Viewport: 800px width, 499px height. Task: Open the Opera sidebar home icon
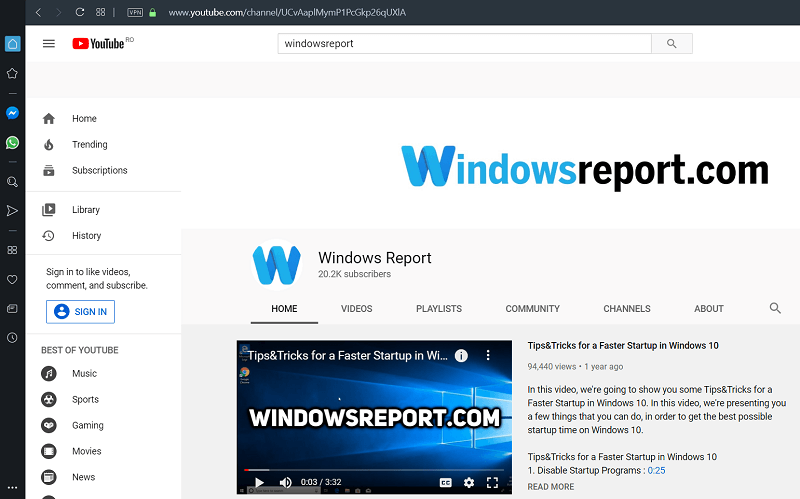[12, 44]
